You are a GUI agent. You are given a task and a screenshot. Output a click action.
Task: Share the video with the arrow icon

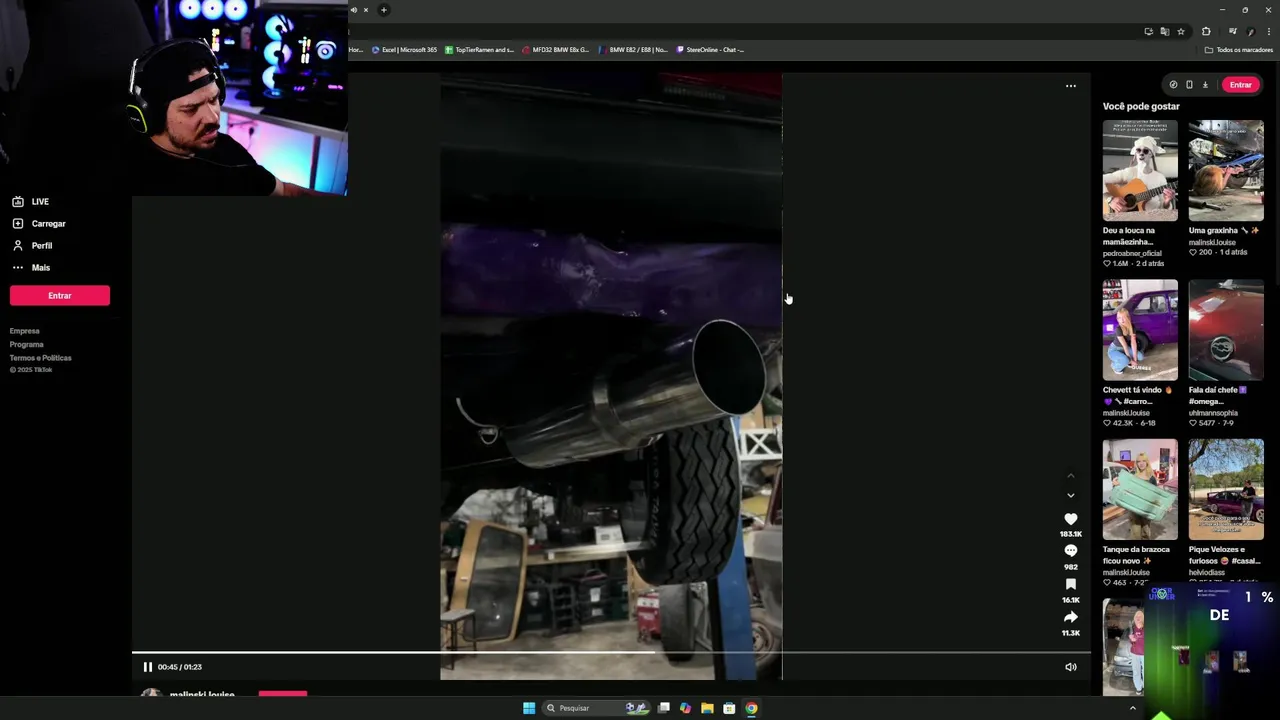click(1070, 617)
